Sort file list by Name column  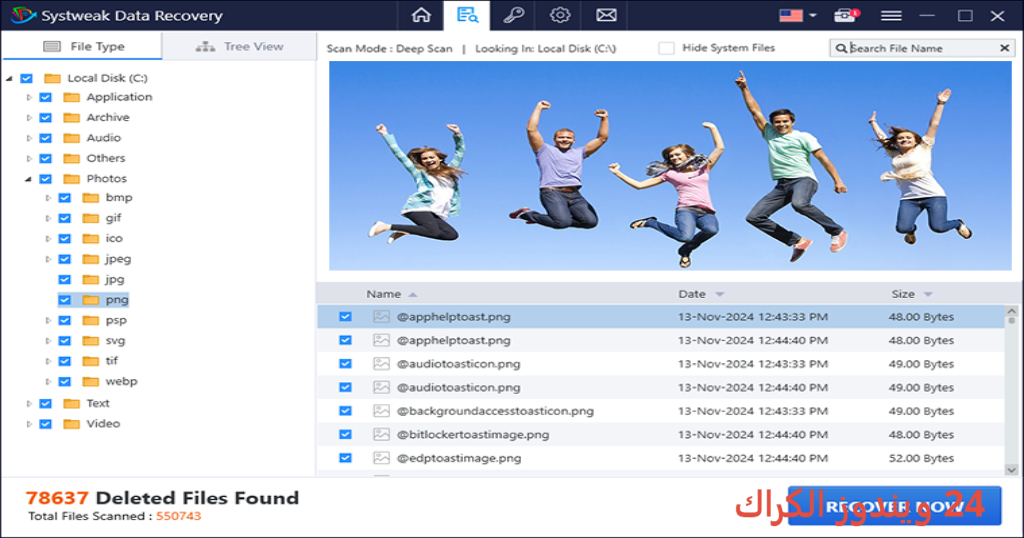383,294
